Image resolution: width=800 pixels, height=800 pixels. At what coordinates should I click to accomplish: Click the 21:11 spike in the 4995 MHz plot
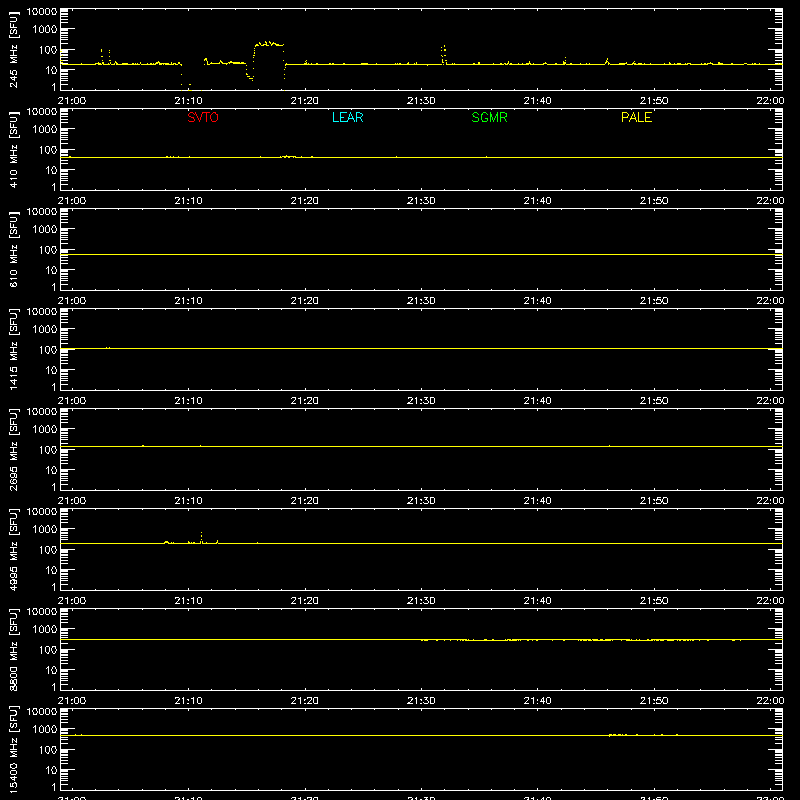[x=202, y=537]
